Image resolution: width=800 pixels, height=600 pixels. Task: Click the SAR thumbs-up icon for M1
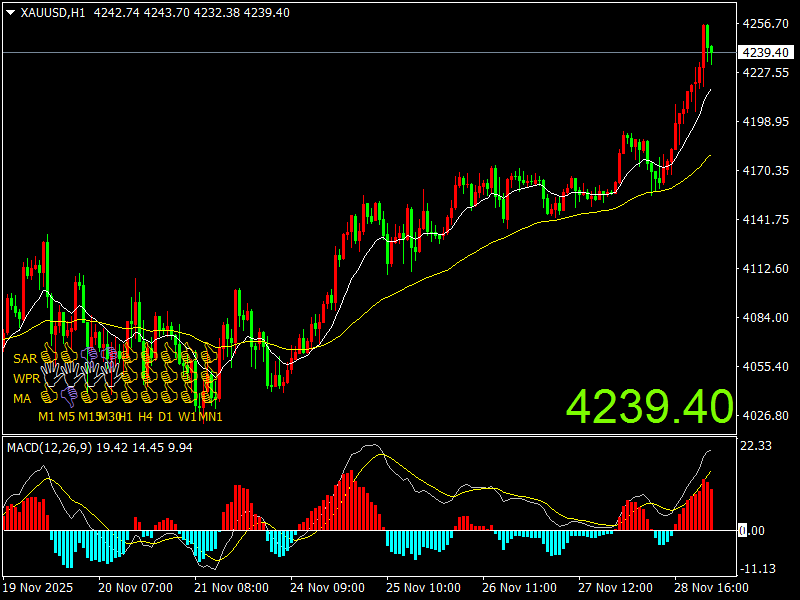click(x=47, y=356)
